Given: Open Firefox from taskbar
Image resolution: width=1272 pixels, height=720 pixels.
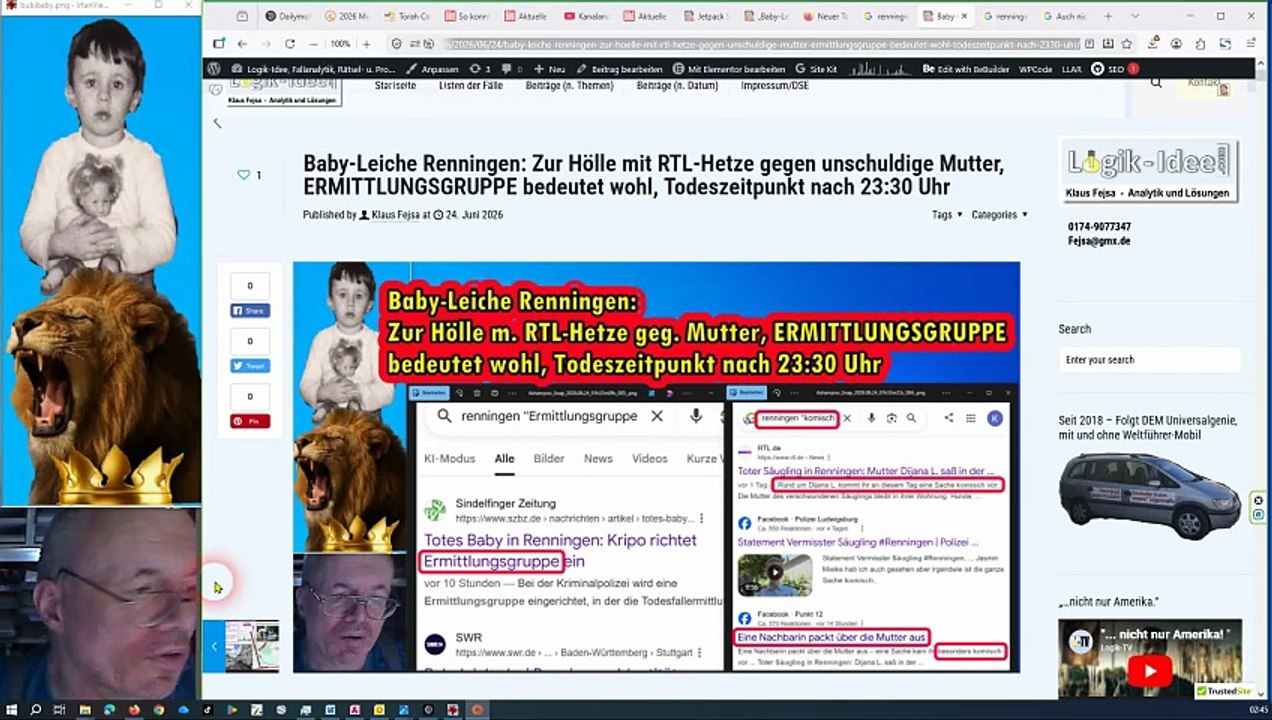Looking at the screenshot, I should tap(134, 710).
